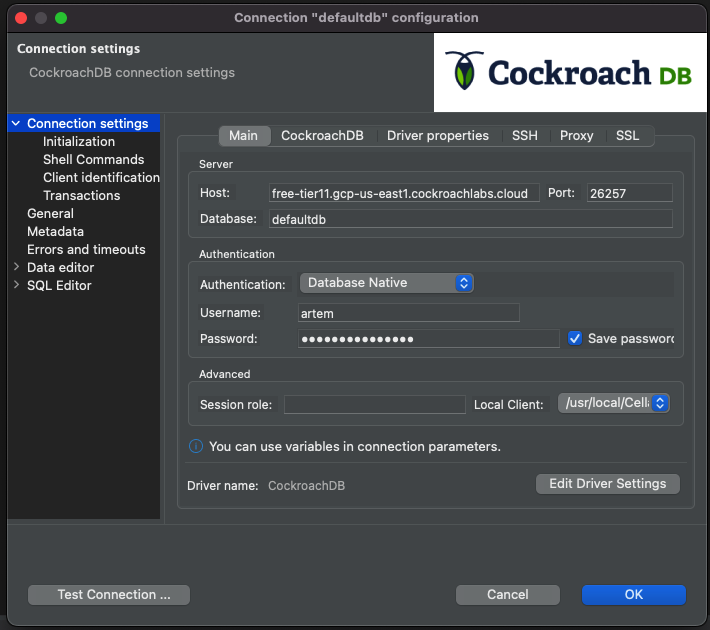Select Client identification in the sidebar

101,177
